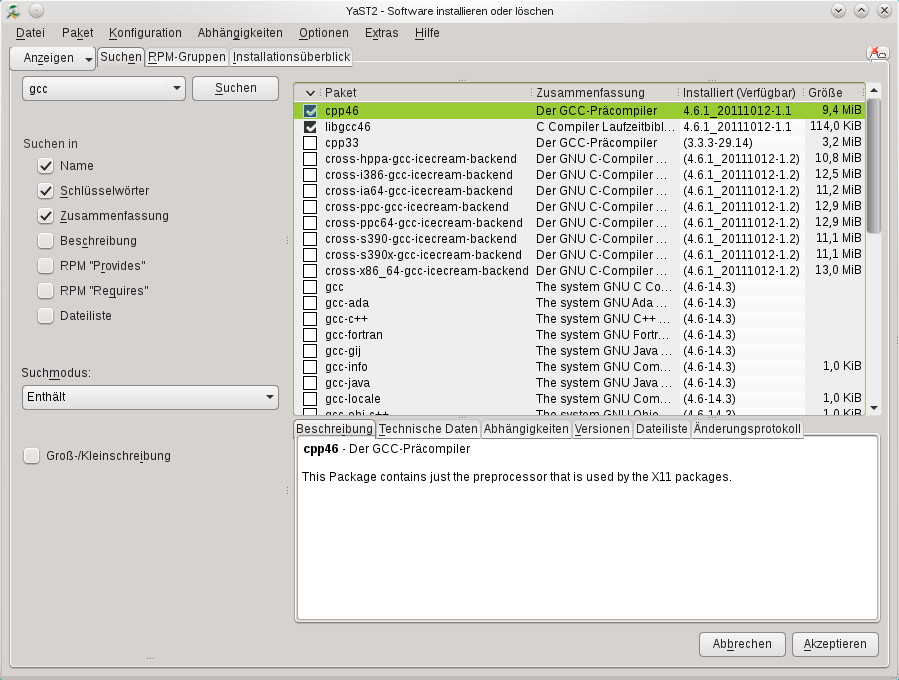The image size is (899, 680).
Task: Open the Konfiguration menu
Action: point(145,33)
